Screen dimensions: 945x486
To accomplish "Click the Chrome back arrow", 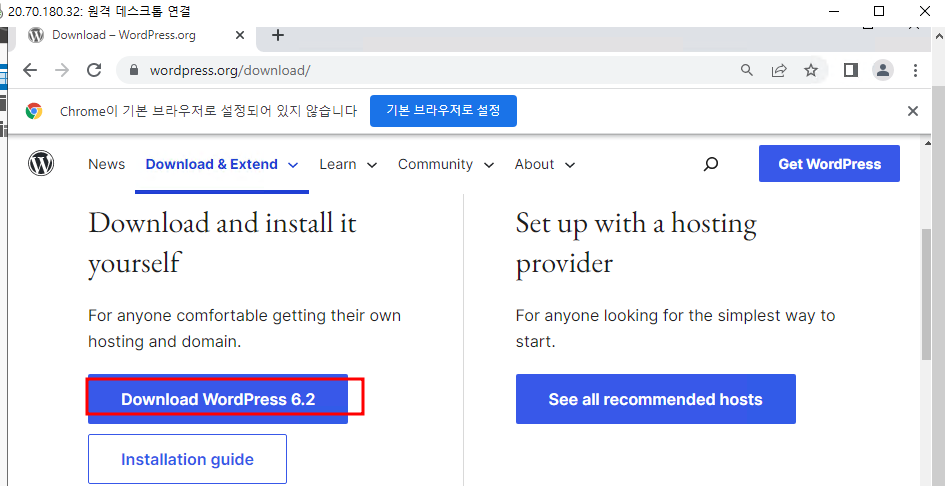I will (x=30, y=71).
